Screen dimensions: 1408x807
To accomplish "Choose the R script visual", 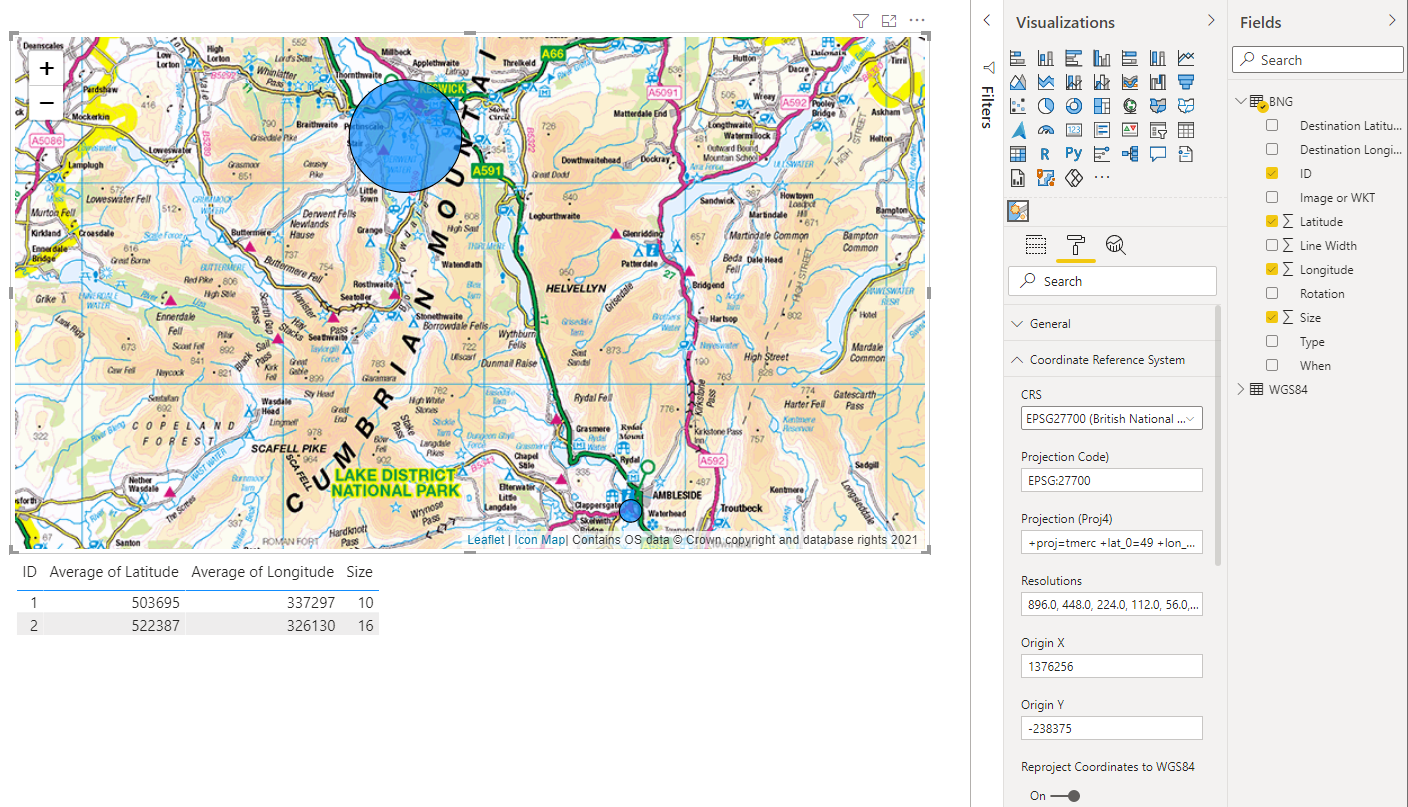I will pos(1046,154).
